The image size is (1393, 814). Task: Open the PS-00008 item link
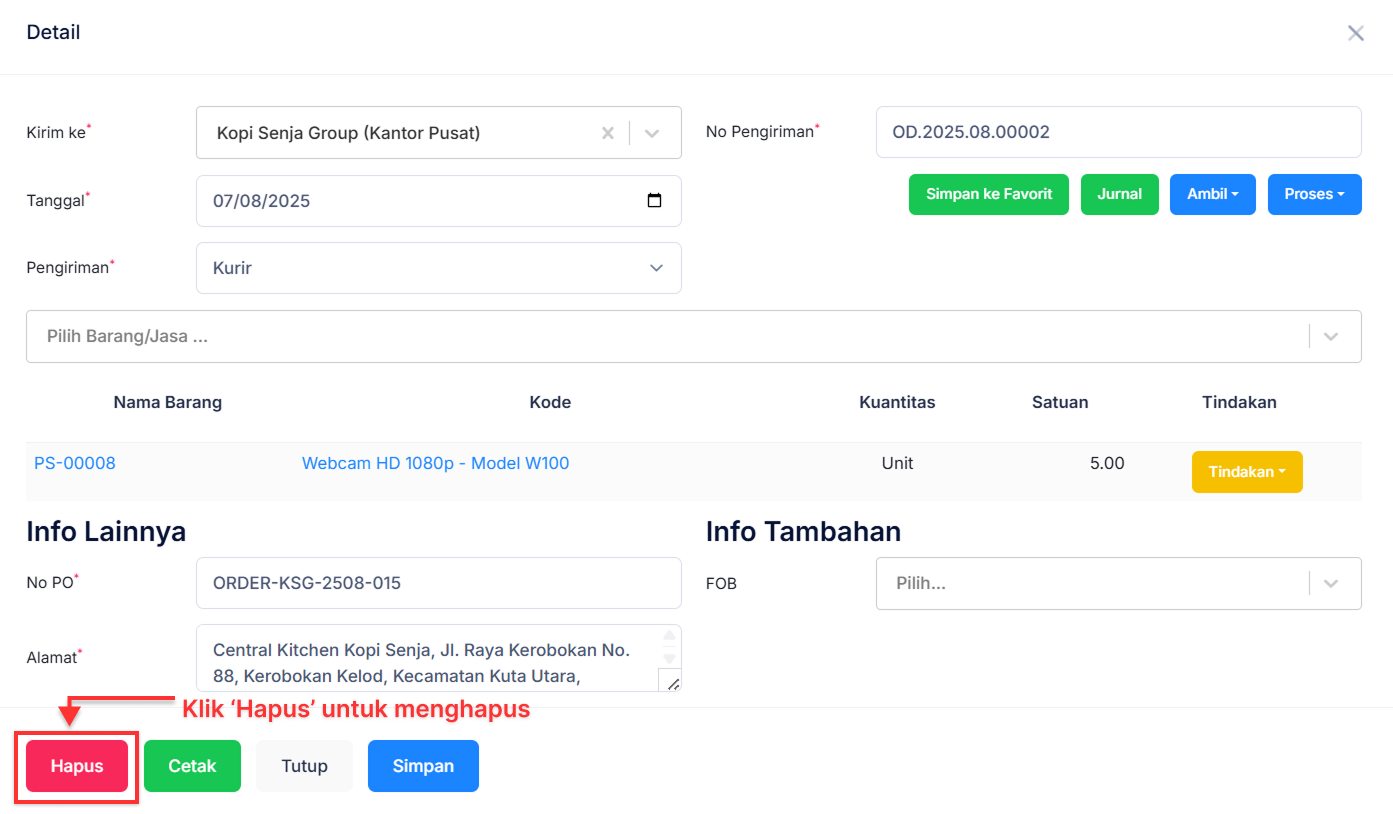pos(75,463)
